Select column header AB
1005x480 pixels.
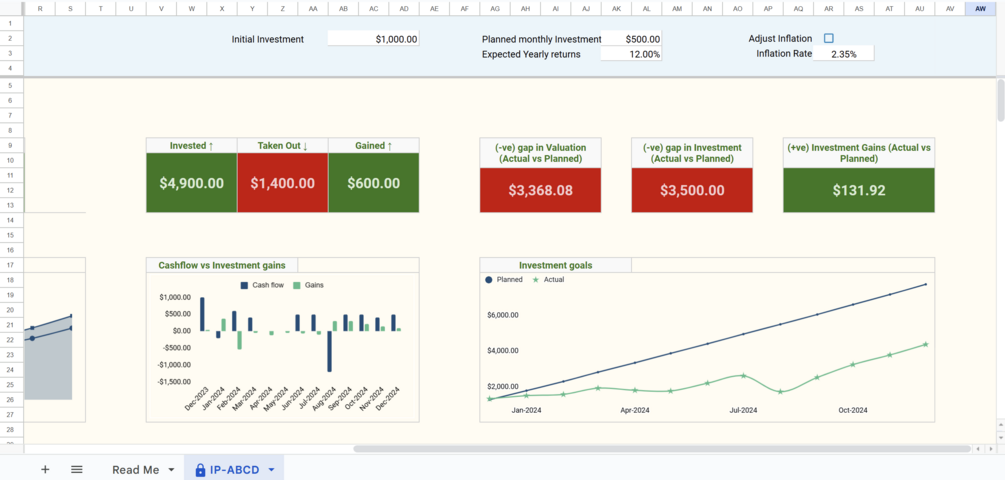click(x=344, y=8)
